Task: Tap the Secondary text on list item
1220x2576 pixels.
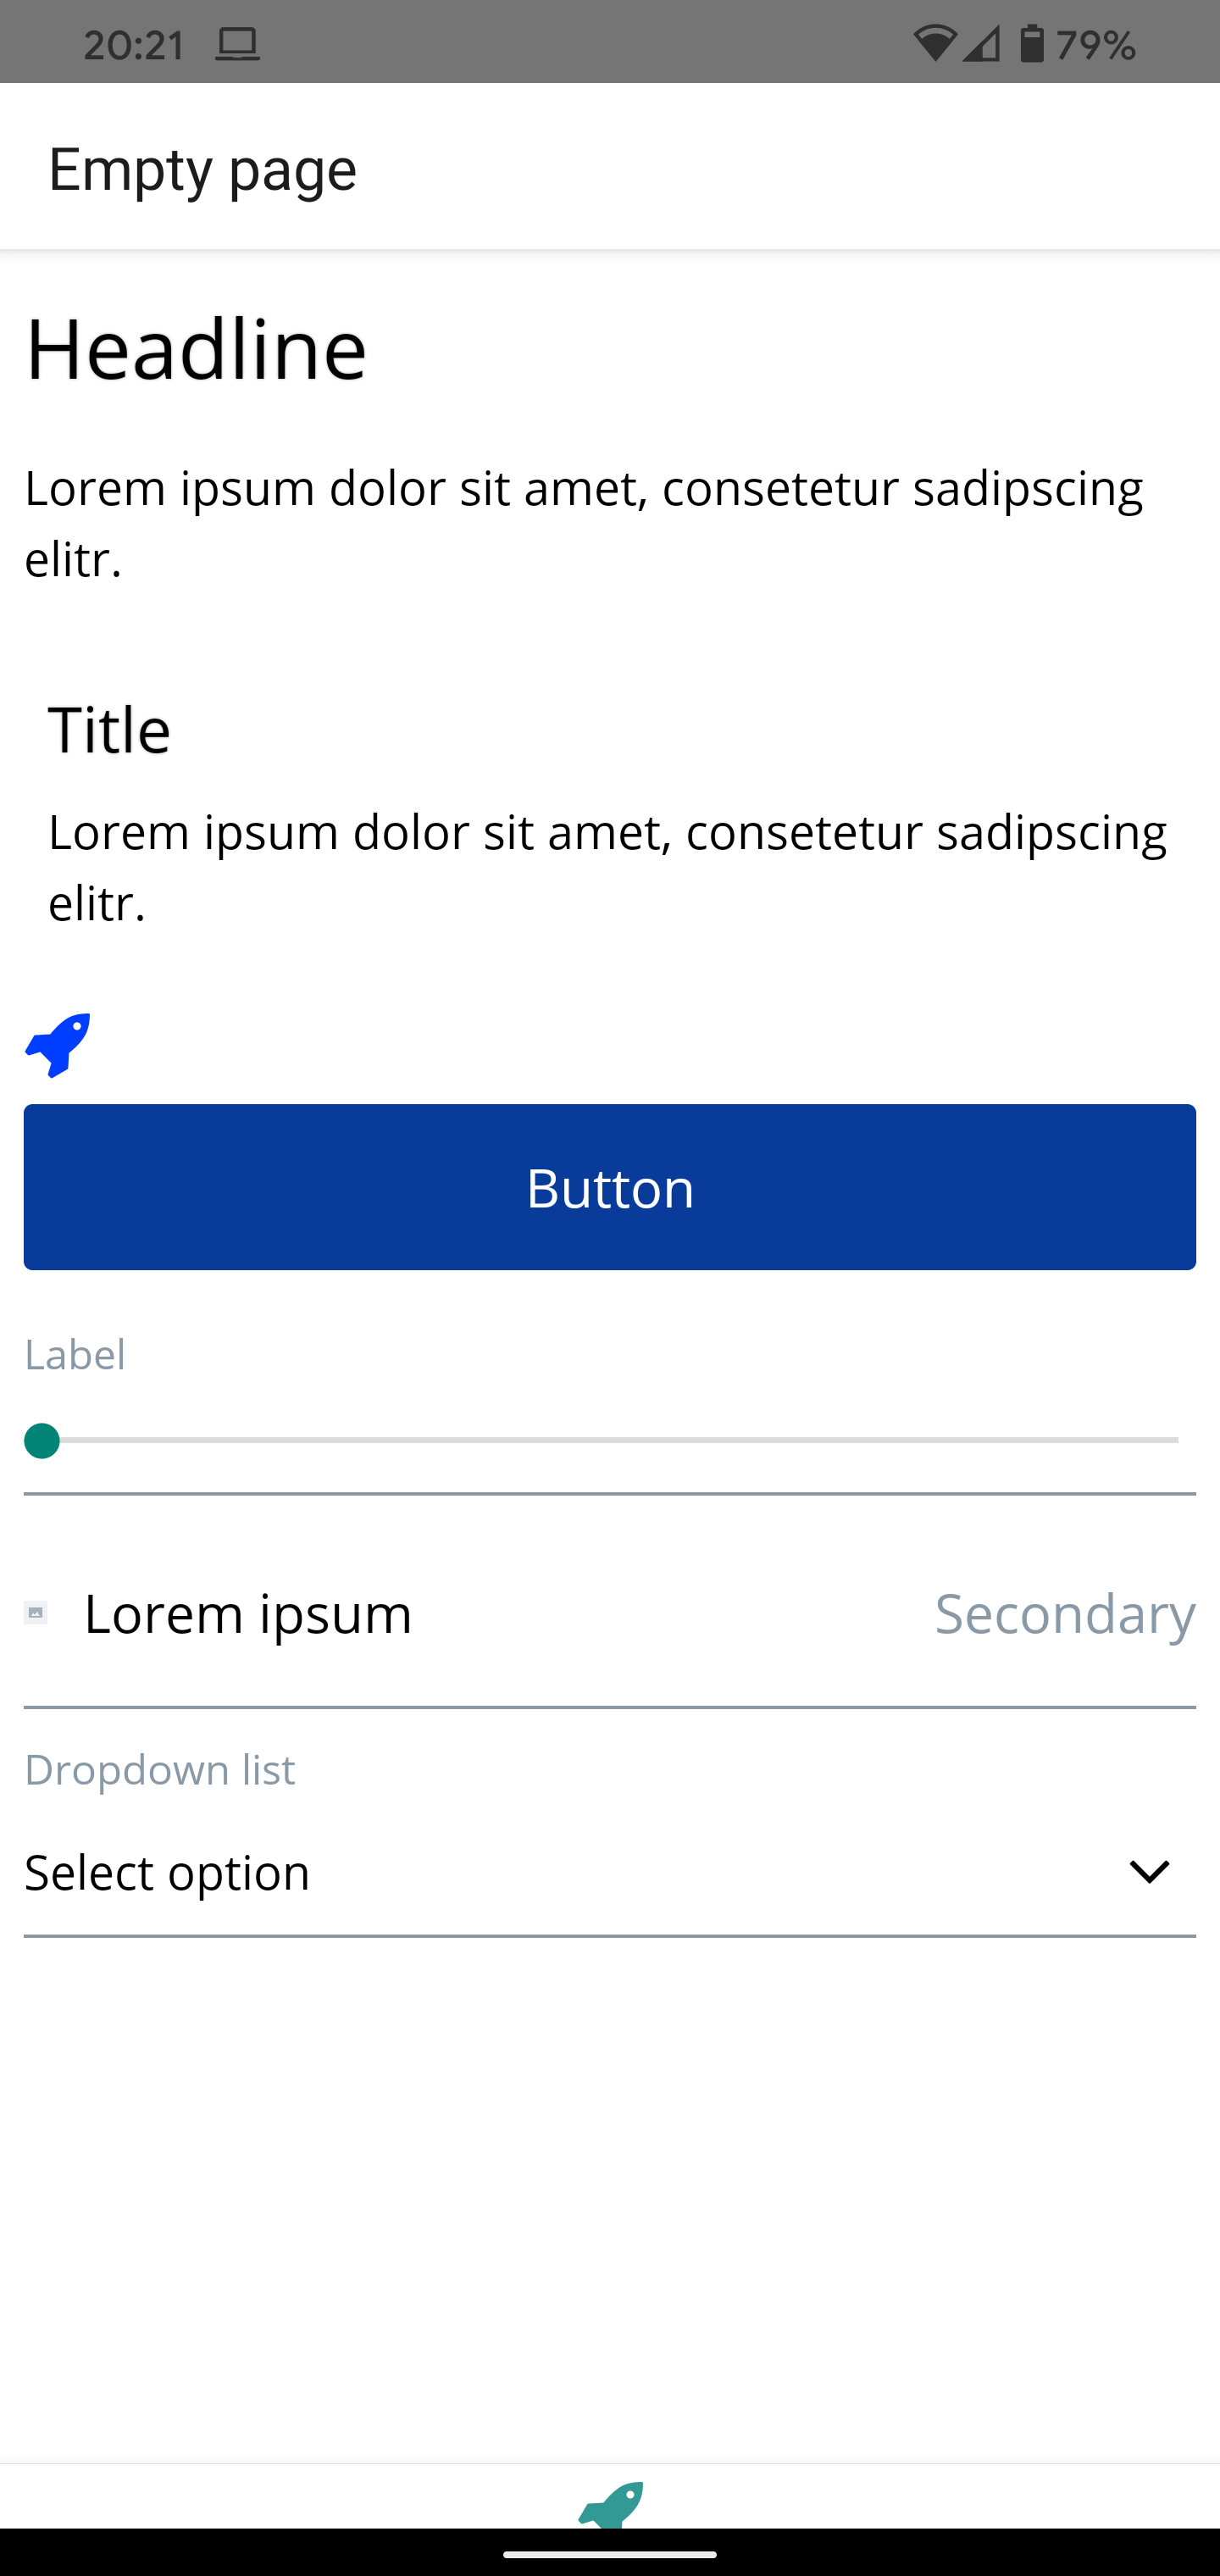Action: pyautogui.click(x=1065, y=1613)
